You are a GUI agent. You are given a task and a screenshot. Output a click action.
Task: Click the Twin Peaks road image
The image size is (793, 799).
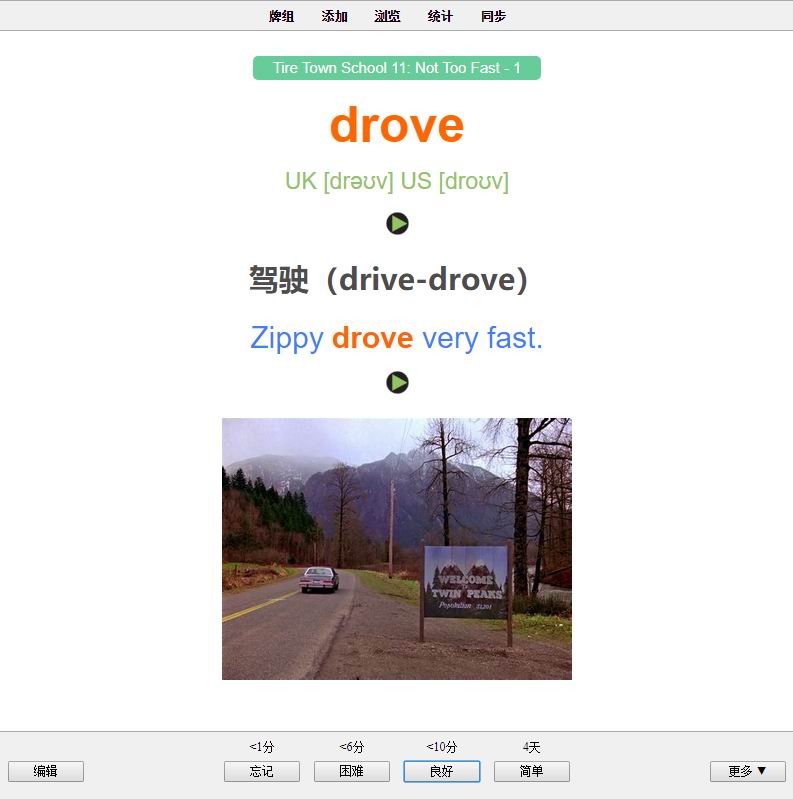point(396,549)
